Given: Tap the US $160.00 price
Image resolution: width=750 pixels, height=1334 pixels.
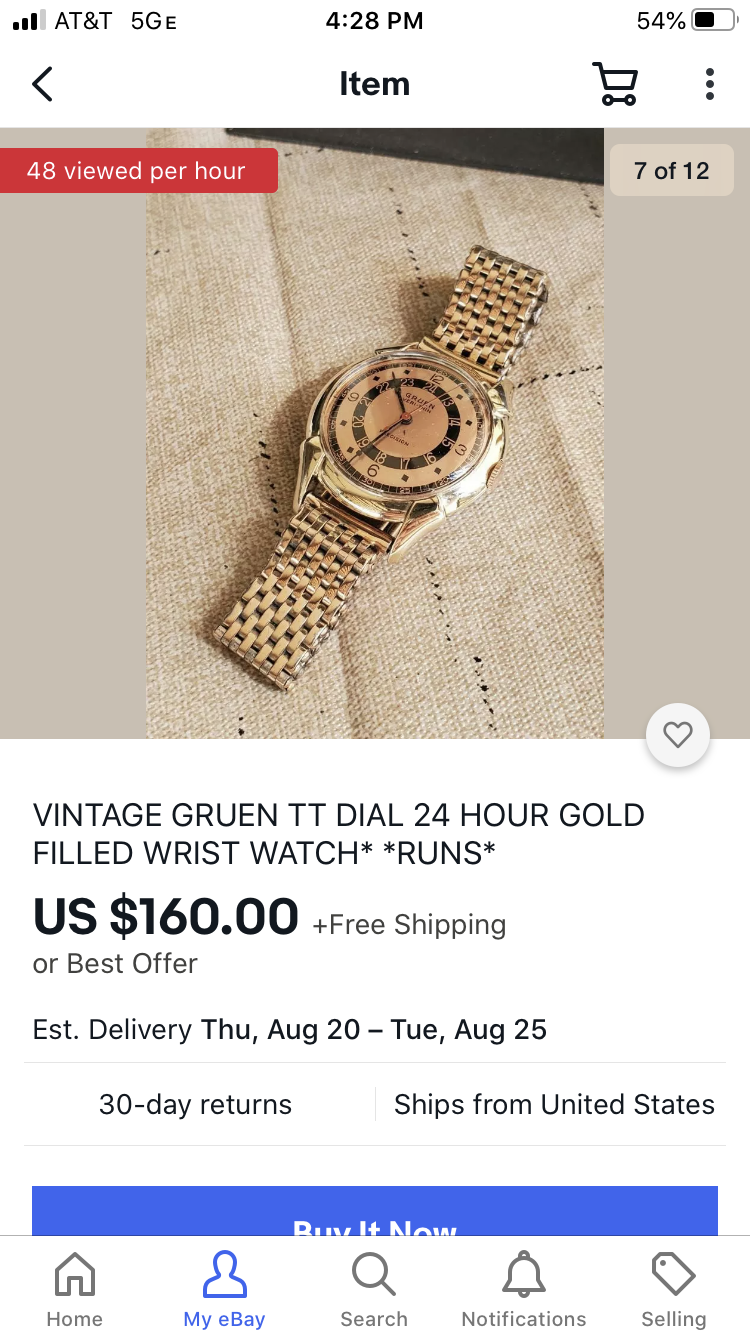Looking at the screenshot, I should click(x=166, y=917).
